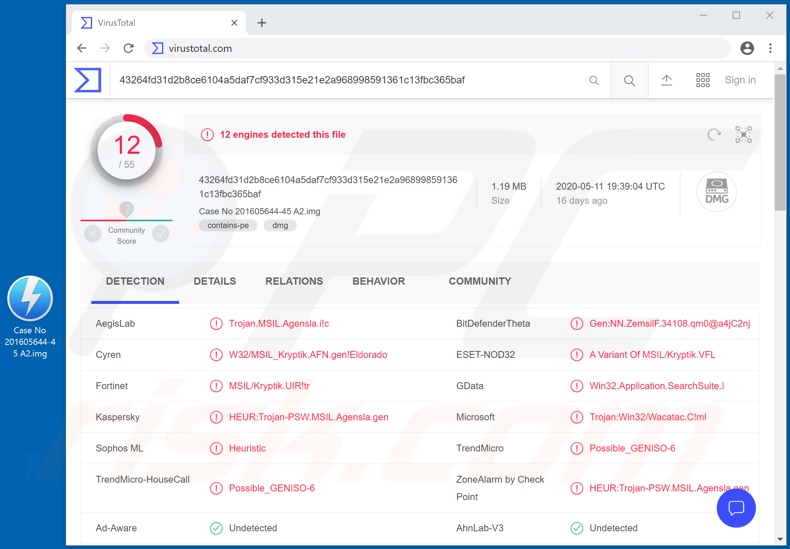Open Chrome three-dot menu
790x549 pixels.
click(770, 48)
